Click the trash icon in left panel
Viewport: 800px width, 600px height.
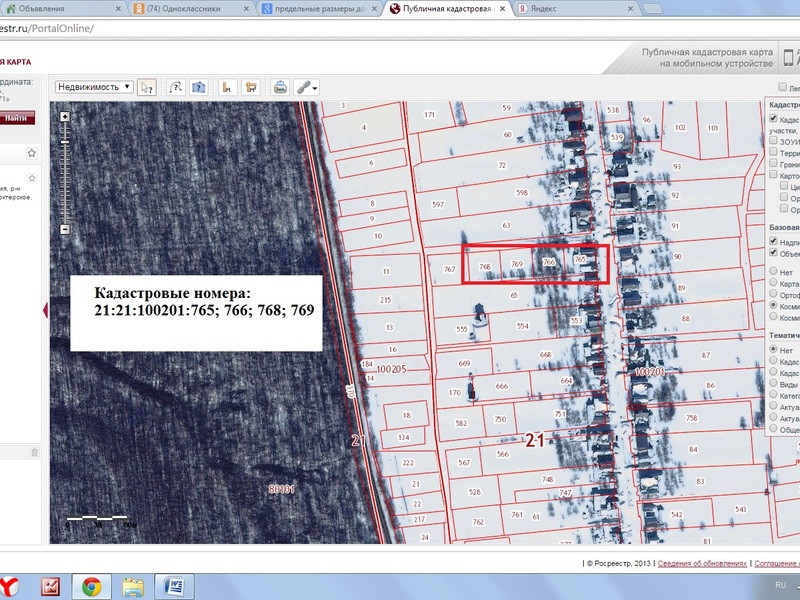pyautogui.click(x=35, y=453)
